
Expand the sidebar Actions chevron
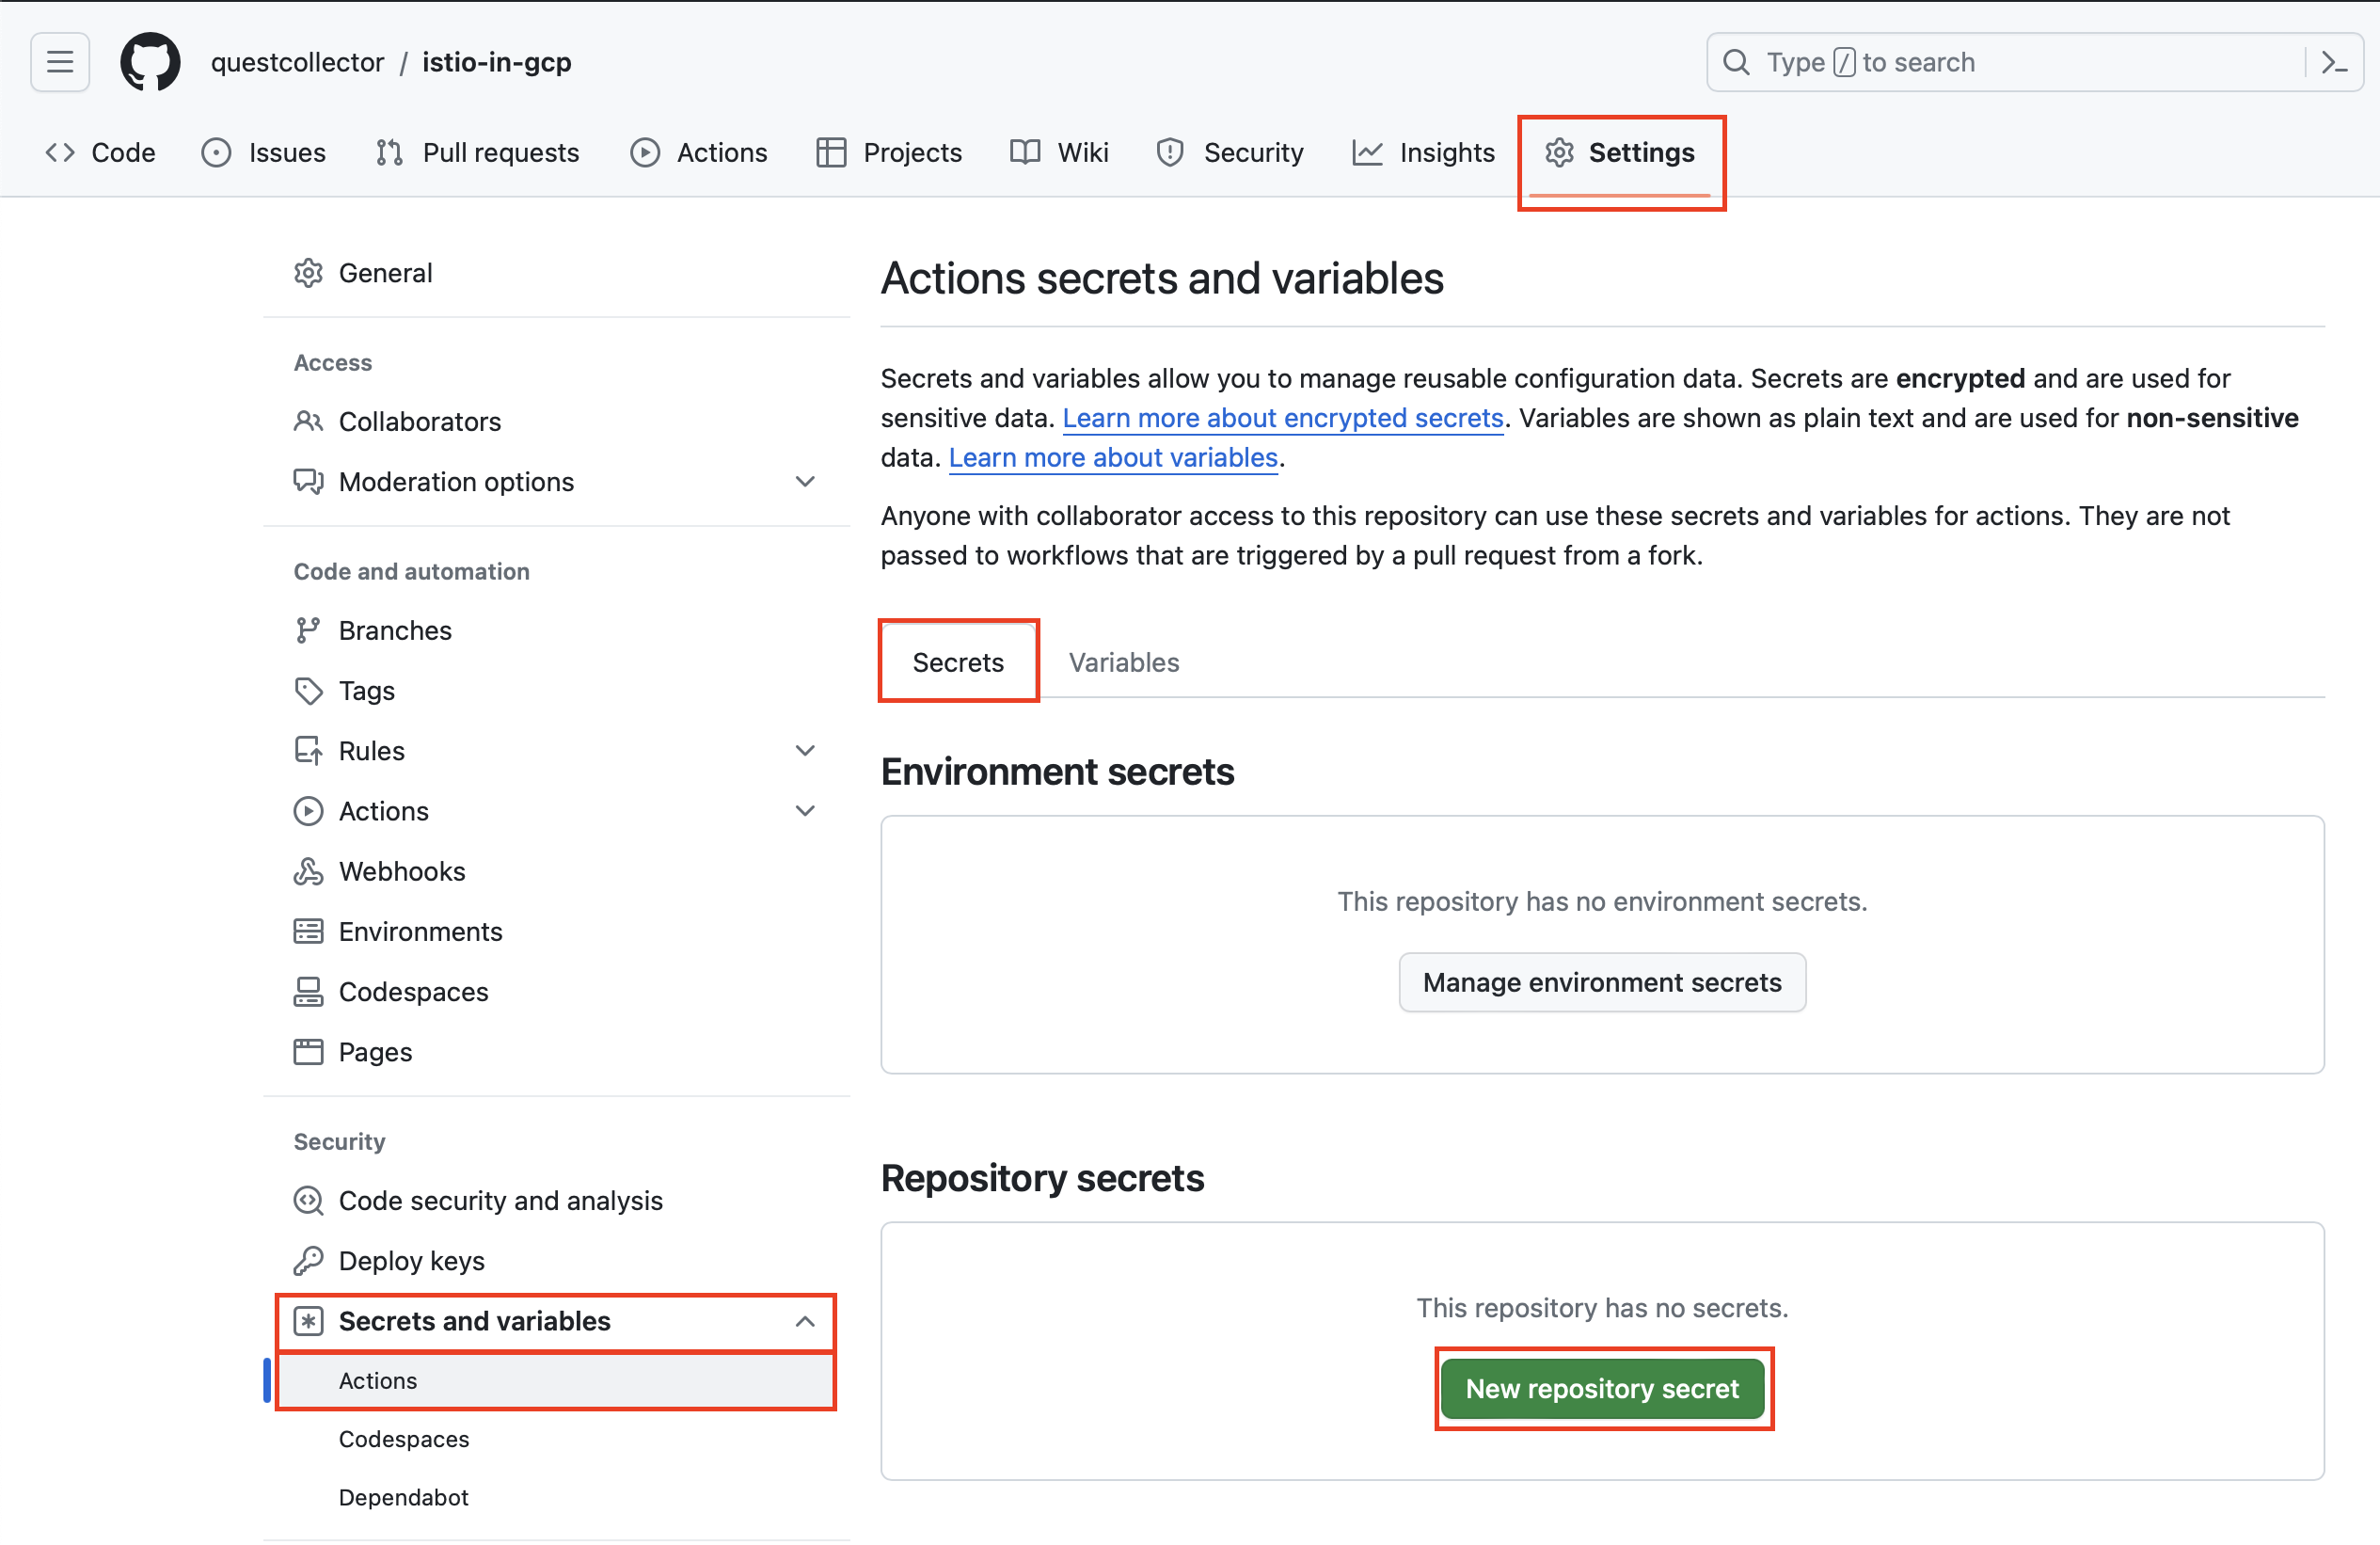coord(805,810)
